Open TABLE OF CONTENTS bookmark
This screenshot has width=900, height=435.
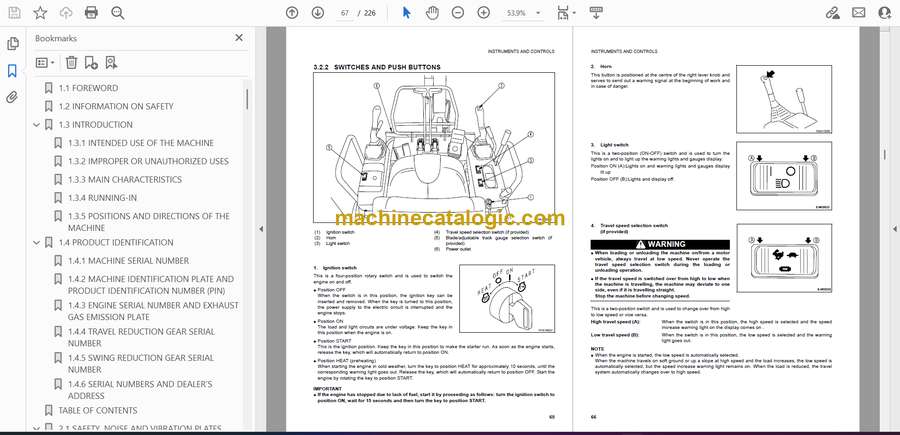(98, 410)
